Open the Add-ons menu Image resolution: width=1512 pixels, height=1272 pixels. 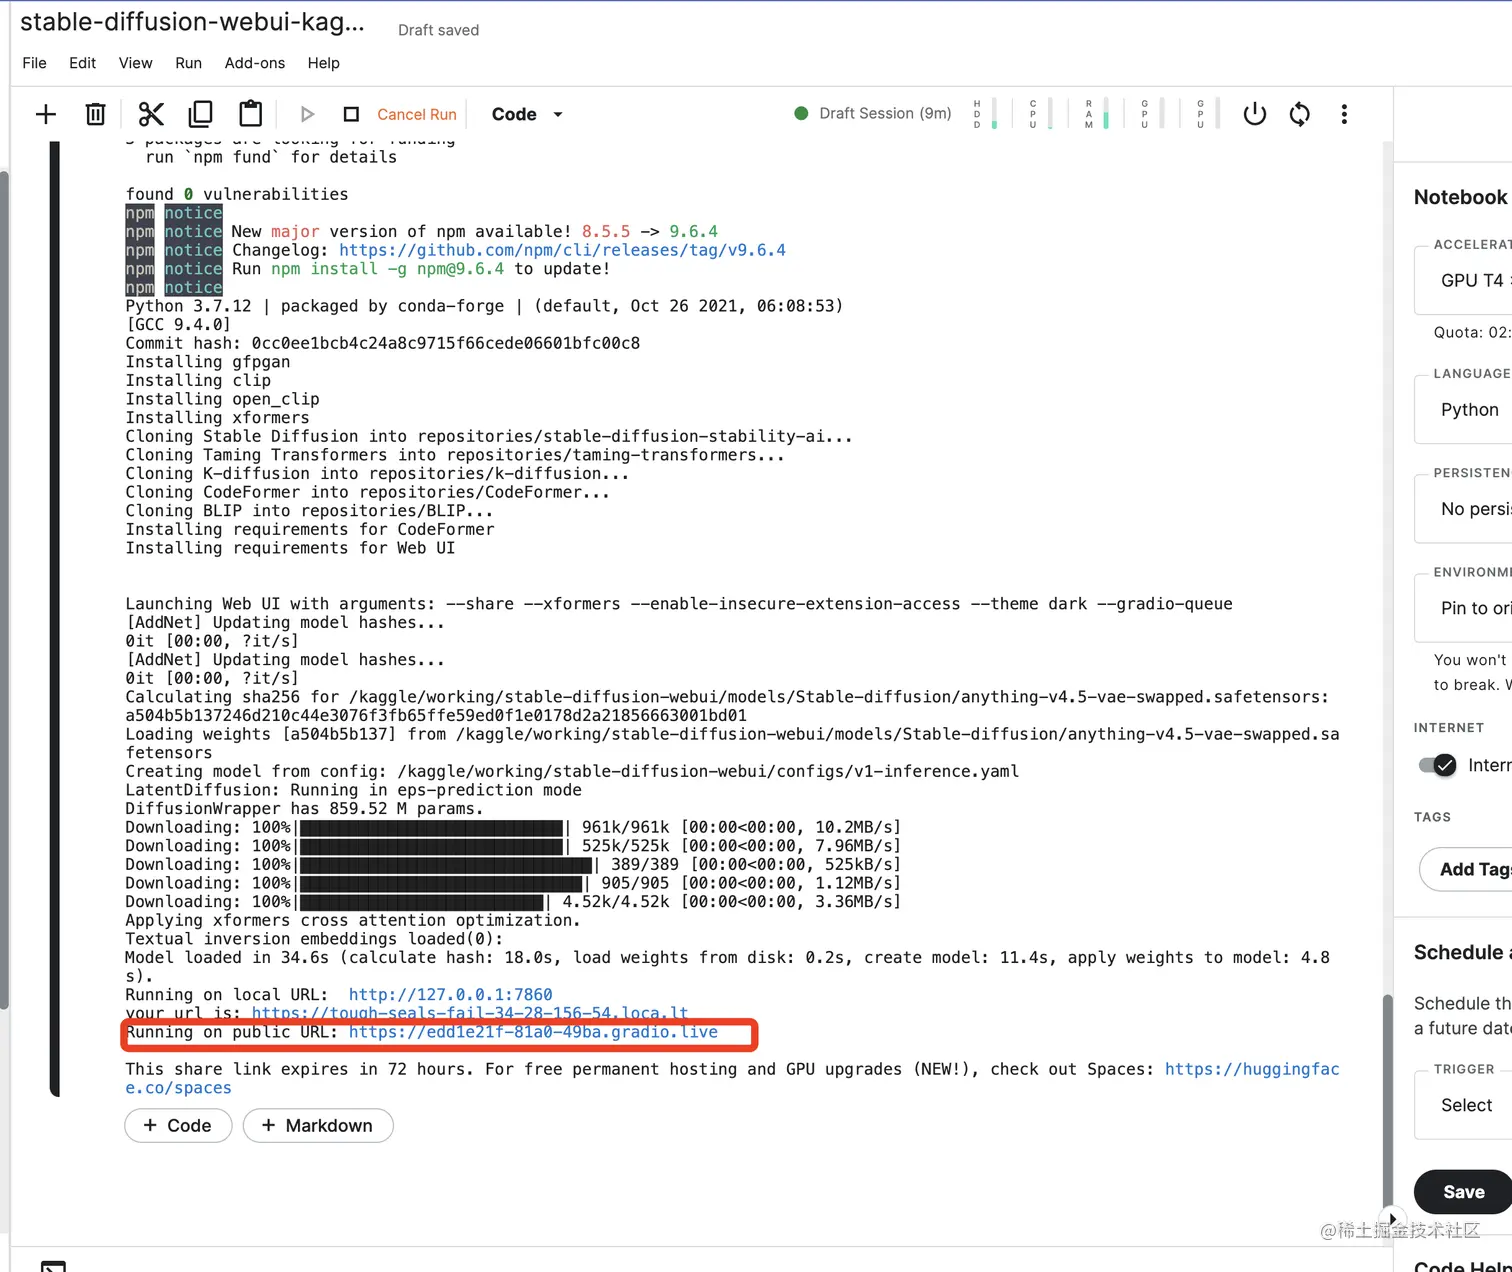255,63
